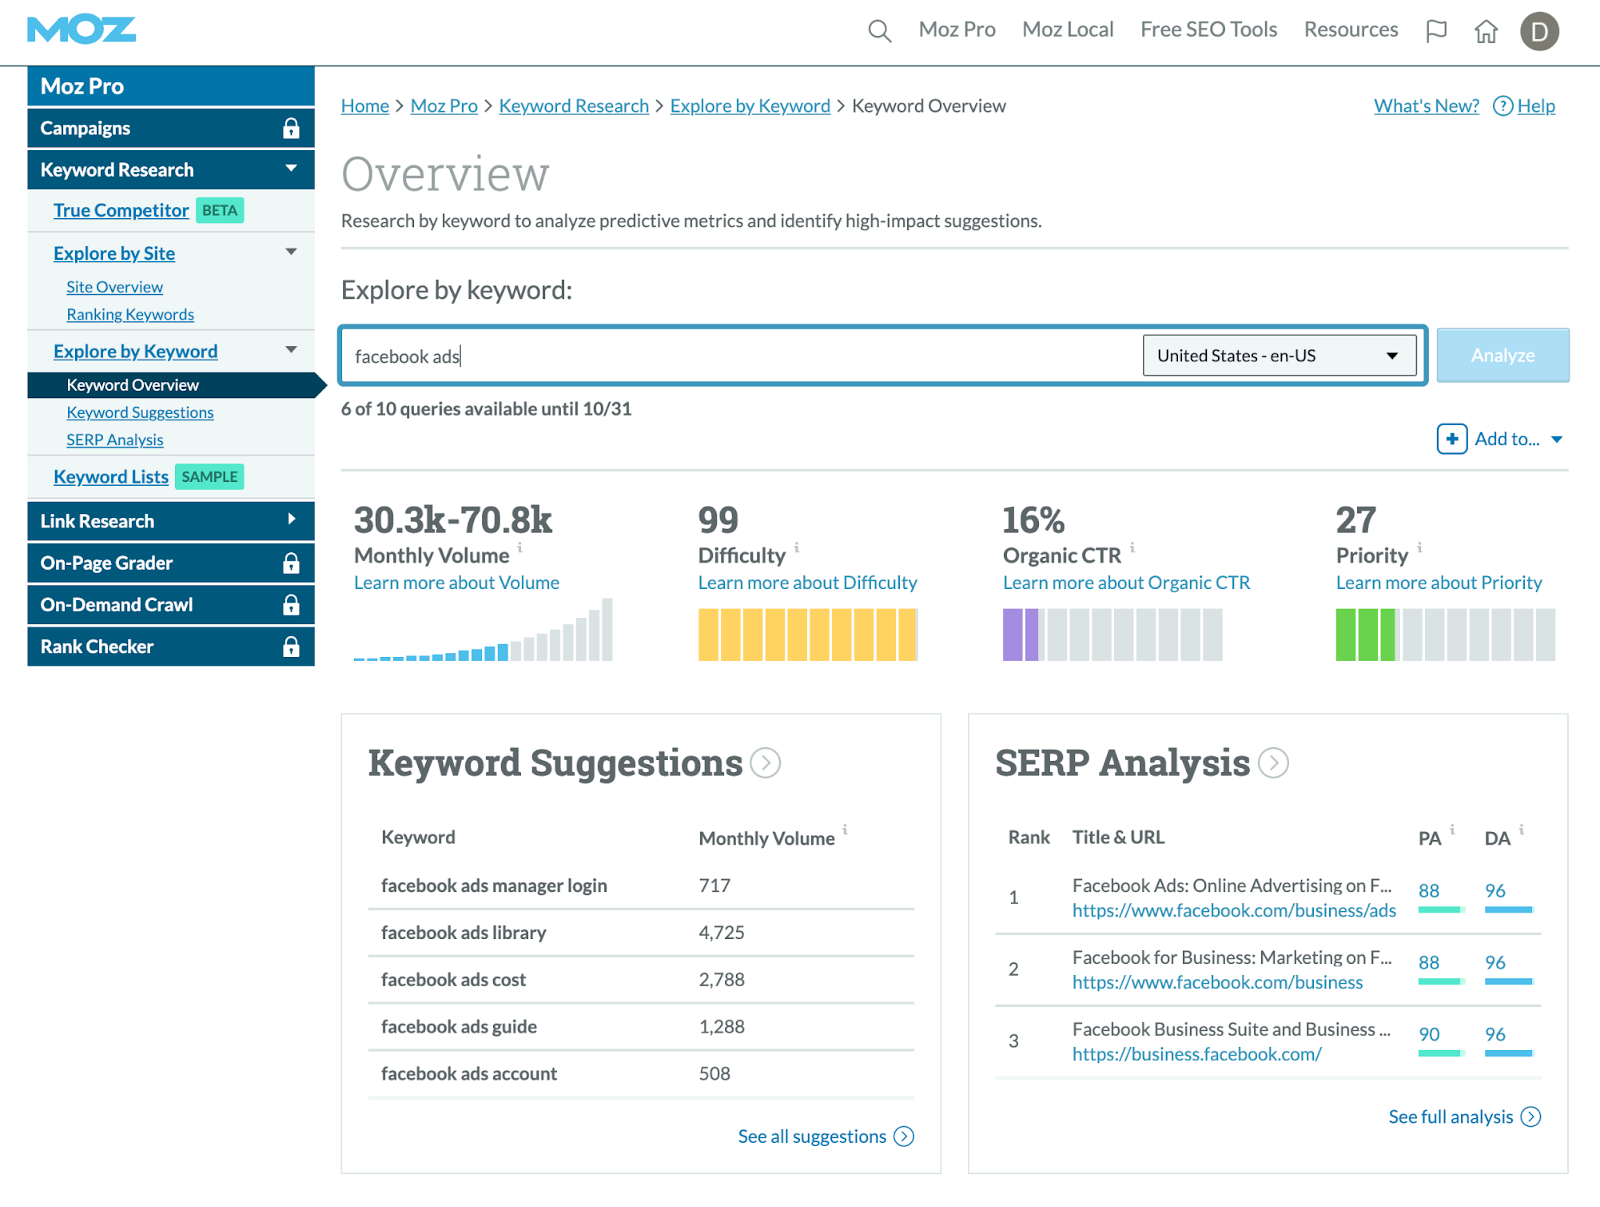This screenshot has height=1207, width=1600.
Task: Click the Help question mark icon
Action: [1502, 106]
